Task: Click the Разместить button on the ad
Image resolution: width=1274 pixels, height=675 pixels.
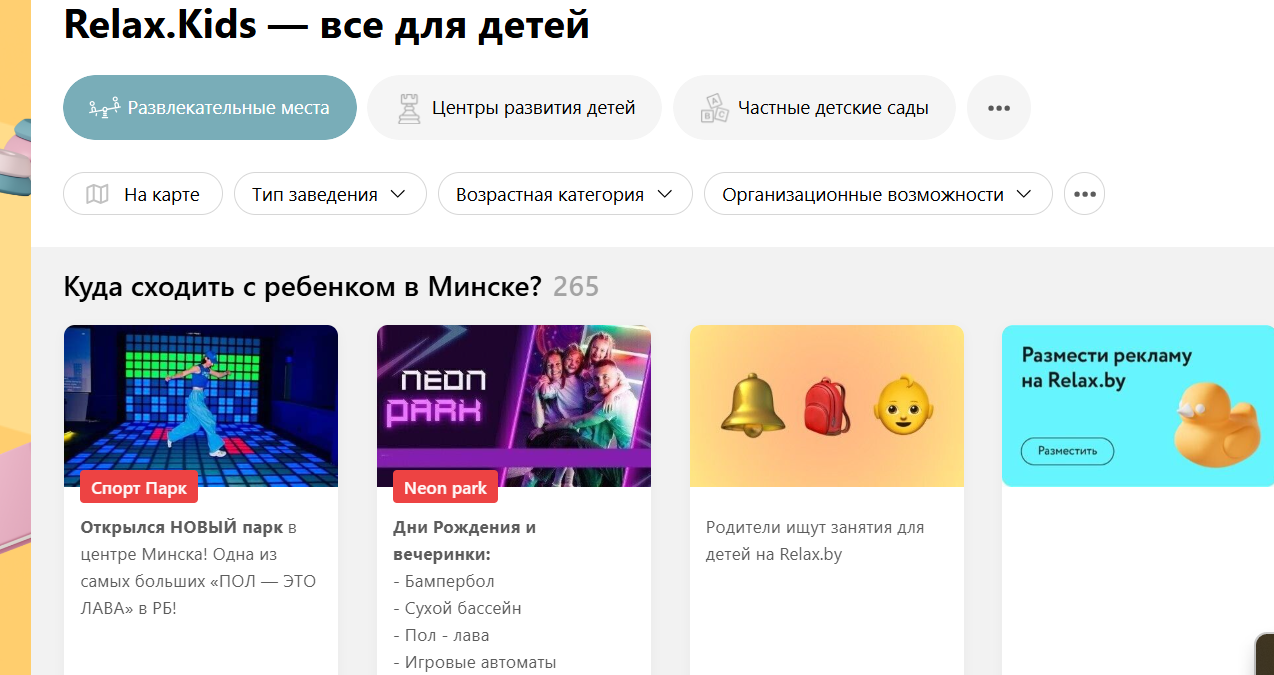Action: [1067, 451]
